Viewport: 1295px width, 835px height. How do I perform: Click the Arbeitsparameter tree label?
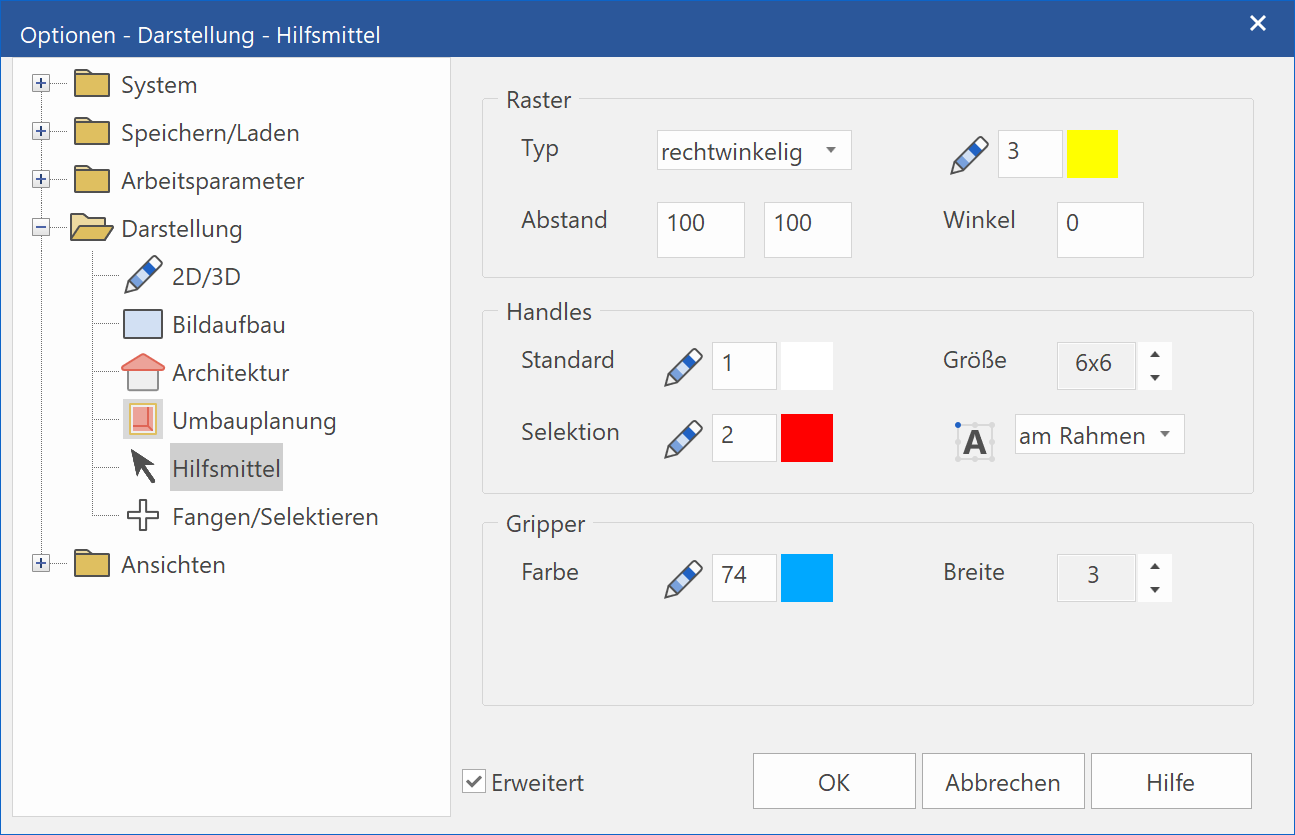pyautogui.click(x=212, y=181)
